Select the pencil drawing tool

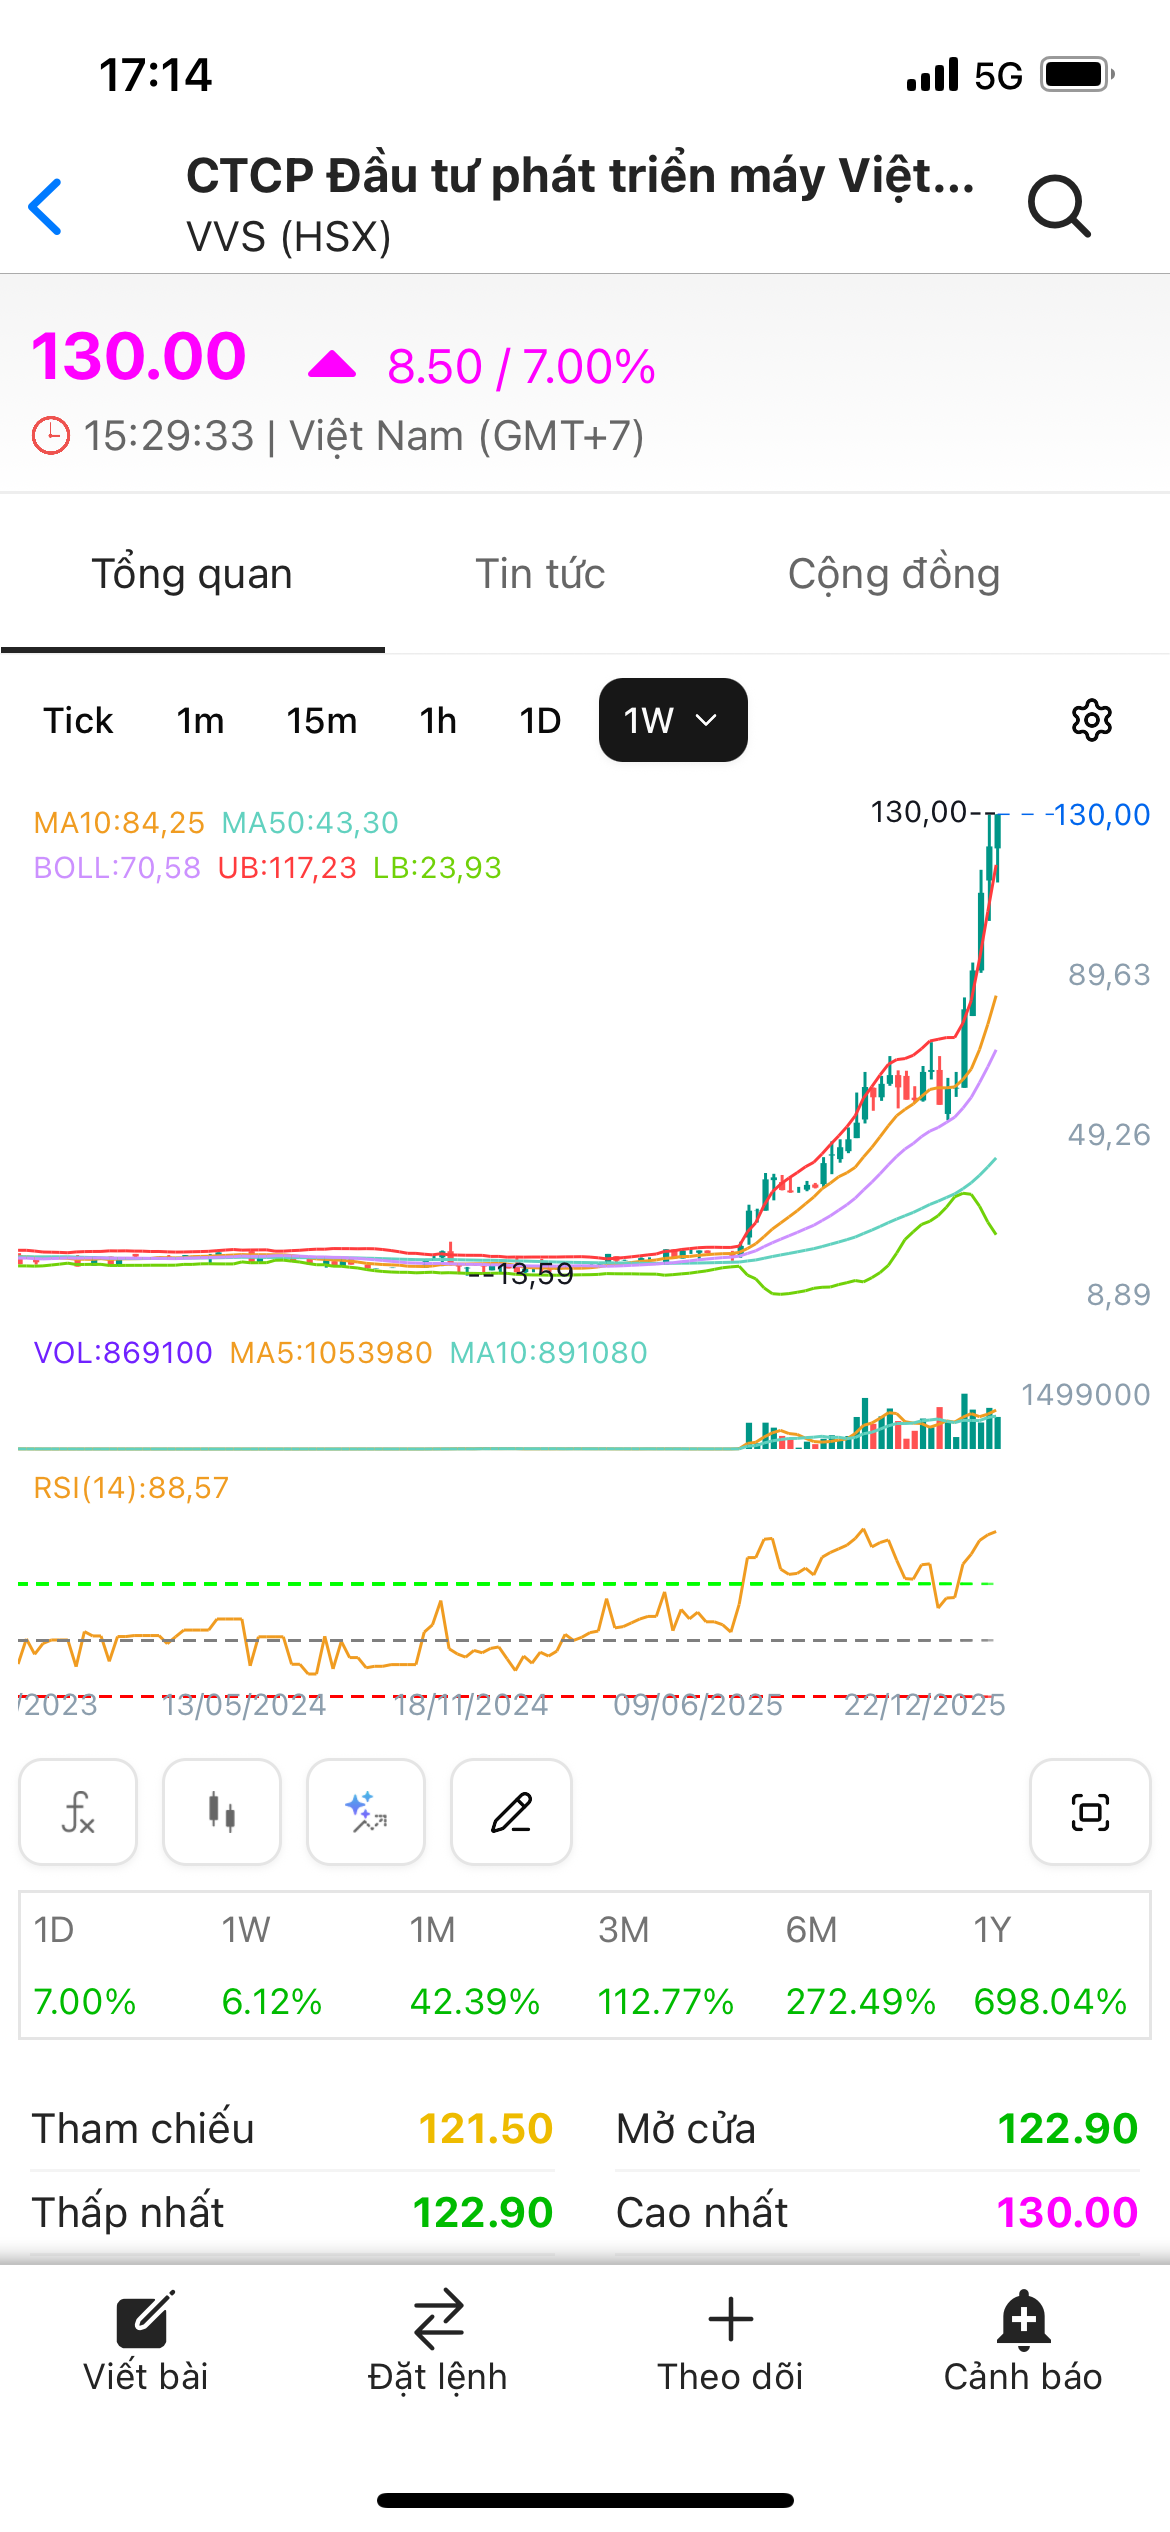(x=511, y=1812)
